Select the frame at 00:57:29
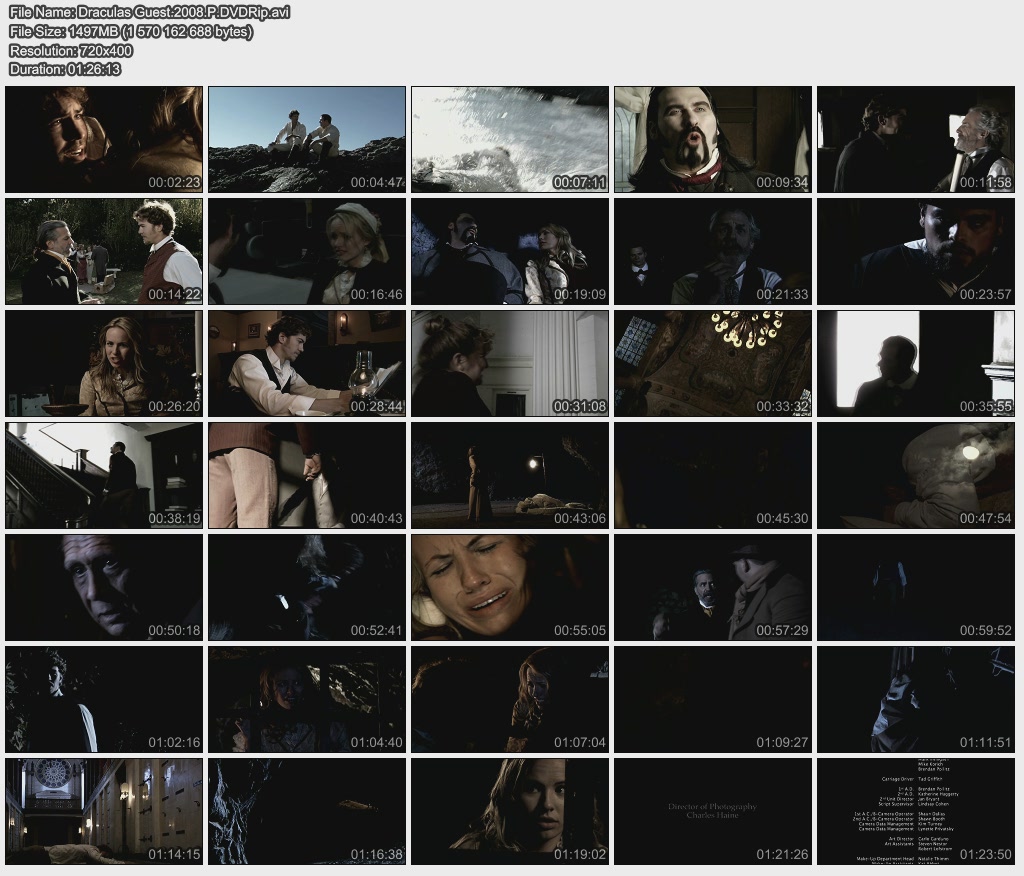 point(713,587)
